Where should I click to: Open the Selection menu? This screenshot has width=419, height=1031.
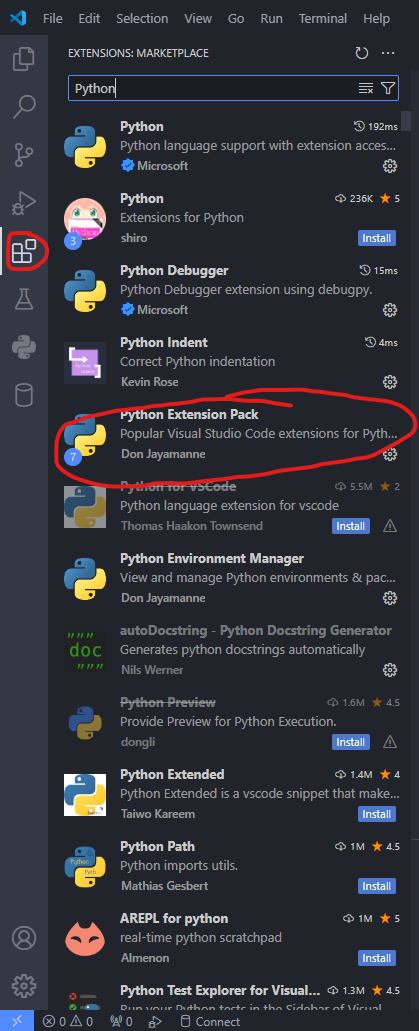(x=143, y=19)
